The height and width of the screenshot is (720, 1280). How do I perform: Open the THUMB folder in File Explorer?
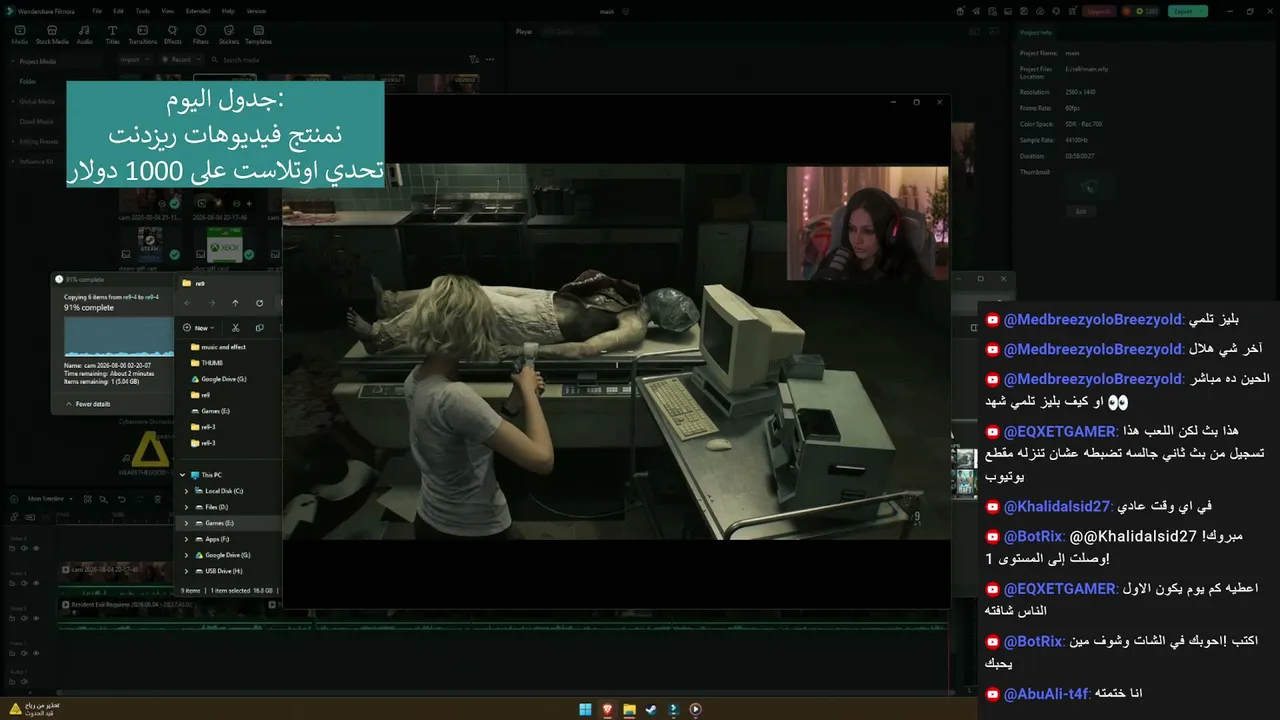206,363
